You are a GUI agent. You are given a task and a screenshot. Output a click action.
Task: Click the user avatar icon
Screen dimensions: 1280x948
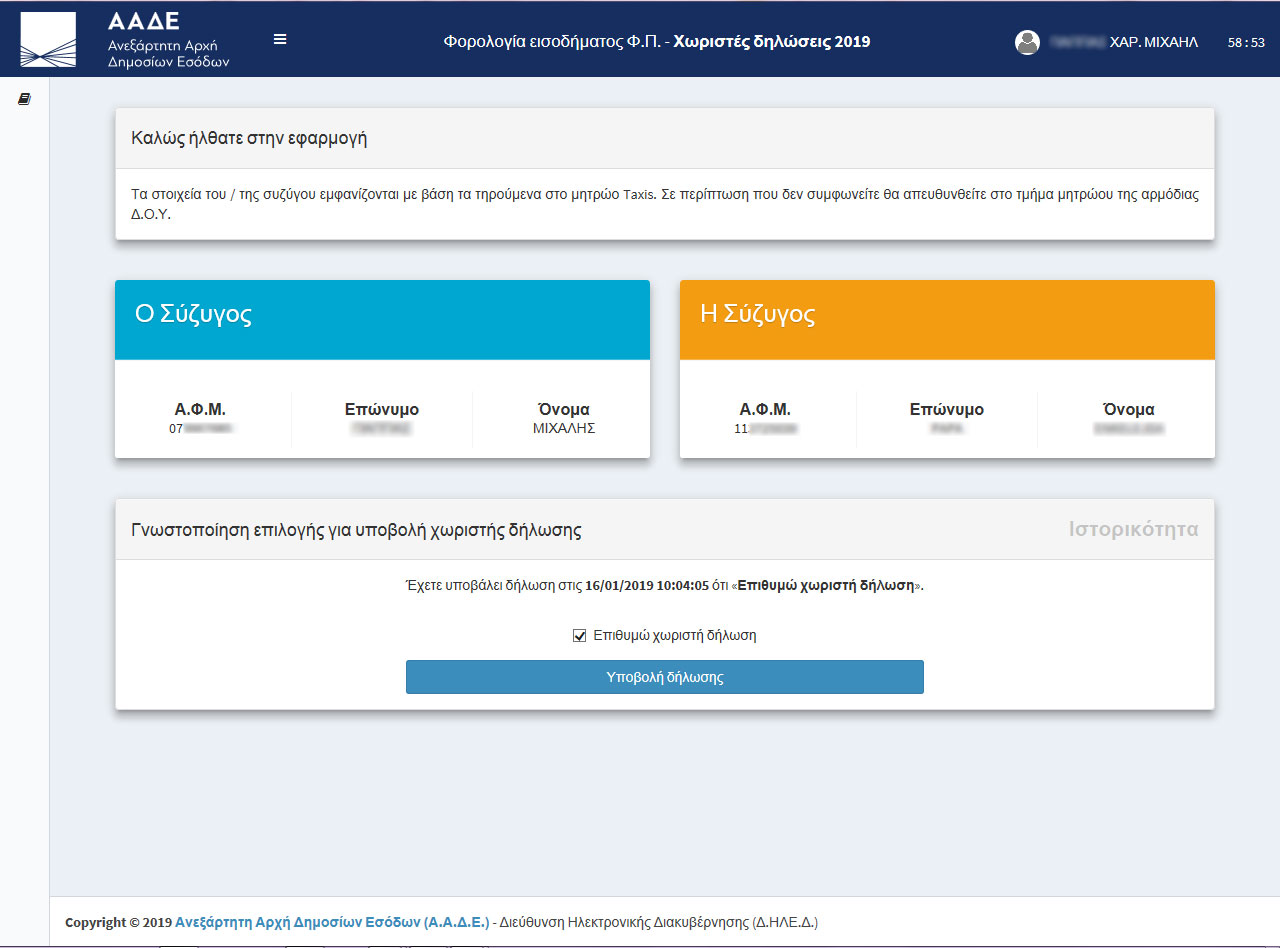point(1027,42)
